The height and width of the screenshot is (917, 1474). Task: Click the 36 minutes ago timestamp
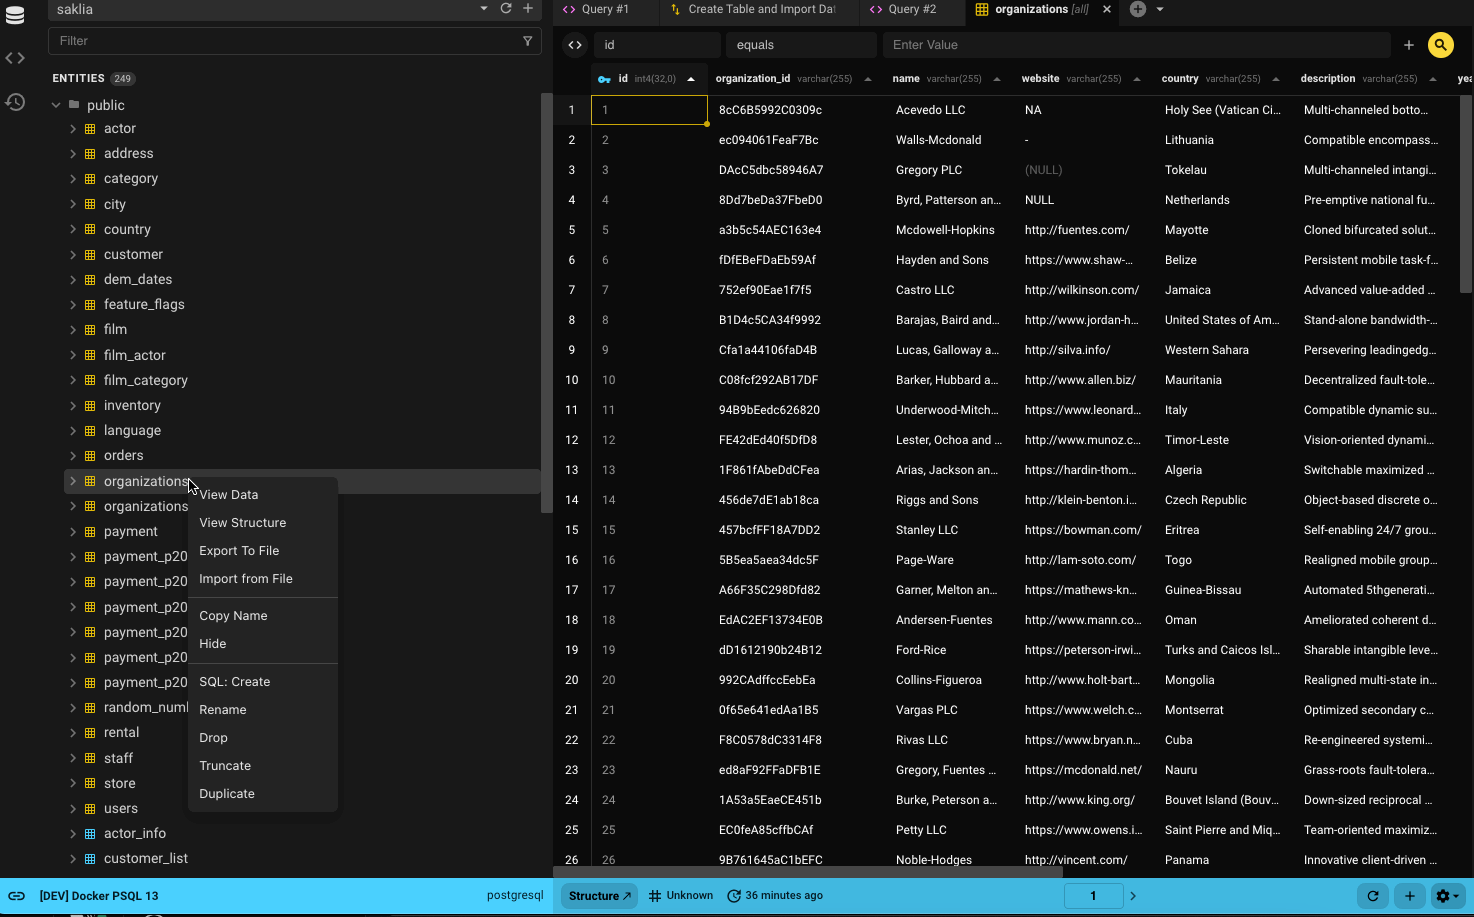(x=775, y=896)
